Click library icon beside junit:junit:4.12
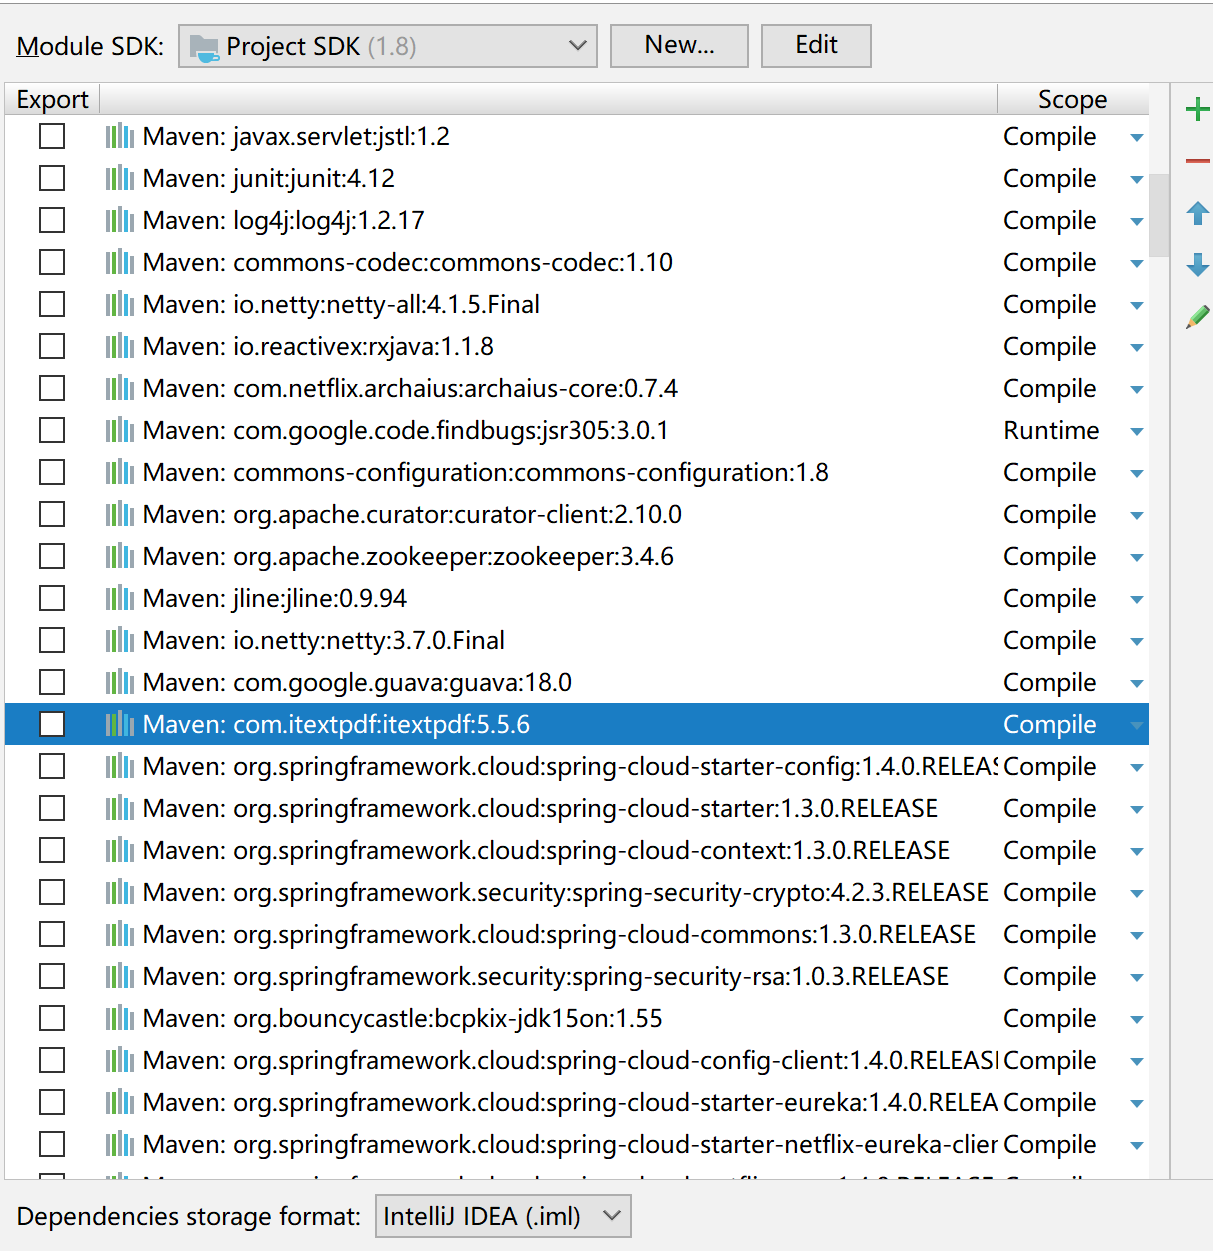The width and height of the screenshot is (1213, 1251). tap(119, 178)
